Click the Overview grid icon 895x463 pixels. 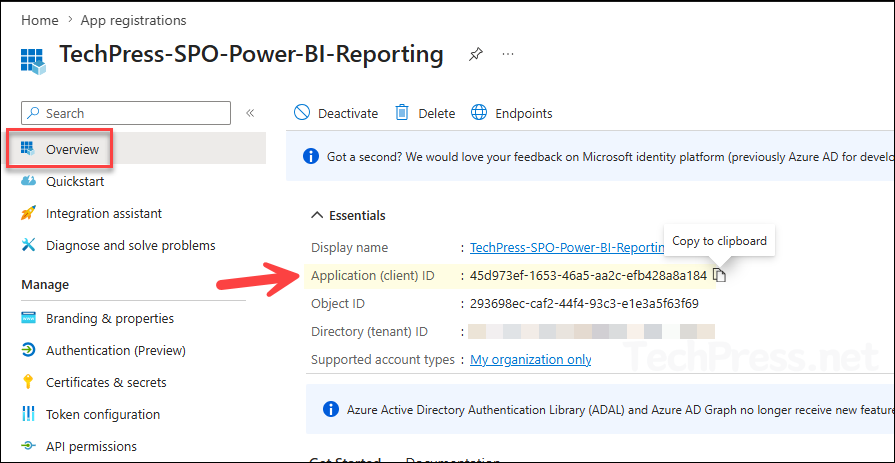click(x=28, y=149)
